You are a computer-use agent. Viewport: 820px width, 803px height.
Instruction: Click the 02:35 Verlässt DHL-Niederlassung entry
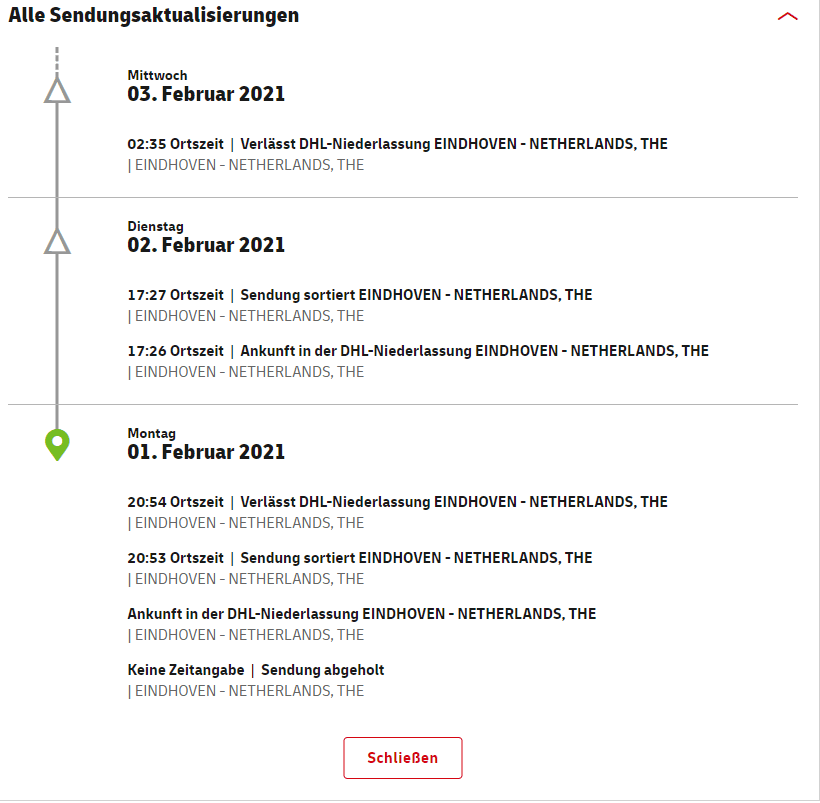tap(397, 154)
